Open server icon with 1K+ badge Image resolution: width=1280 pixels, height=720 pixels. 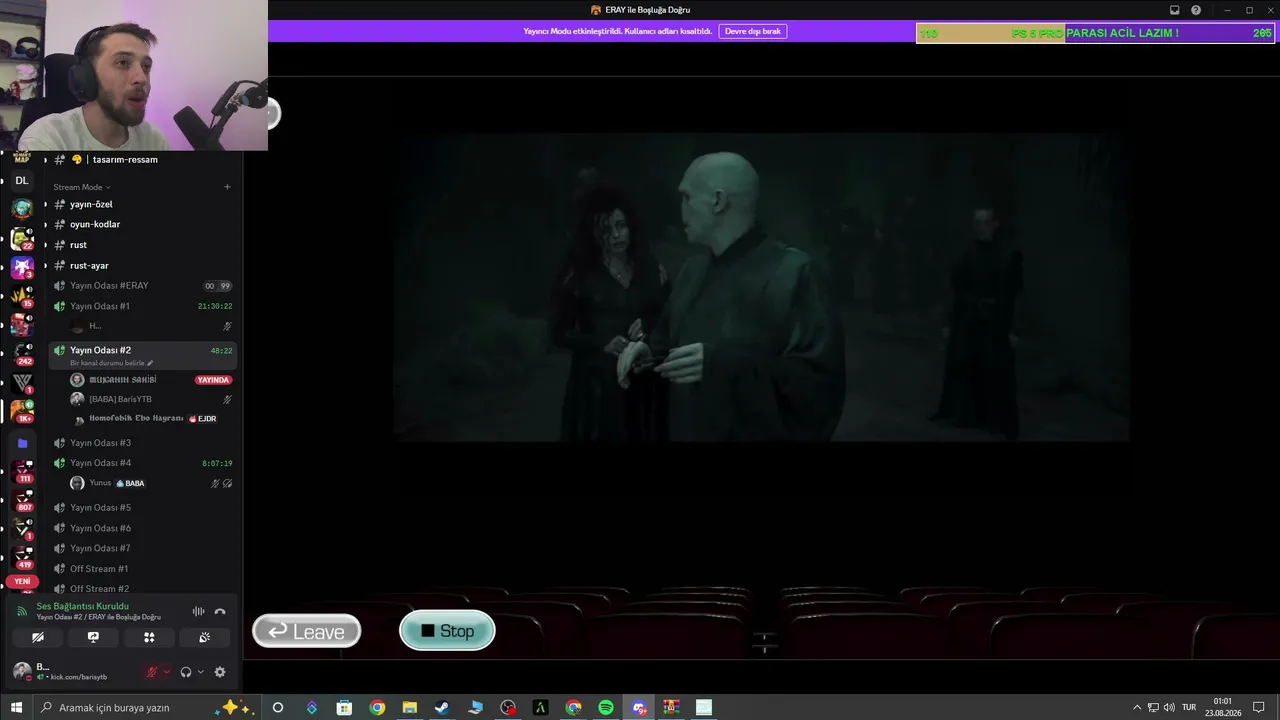[22, 411]
